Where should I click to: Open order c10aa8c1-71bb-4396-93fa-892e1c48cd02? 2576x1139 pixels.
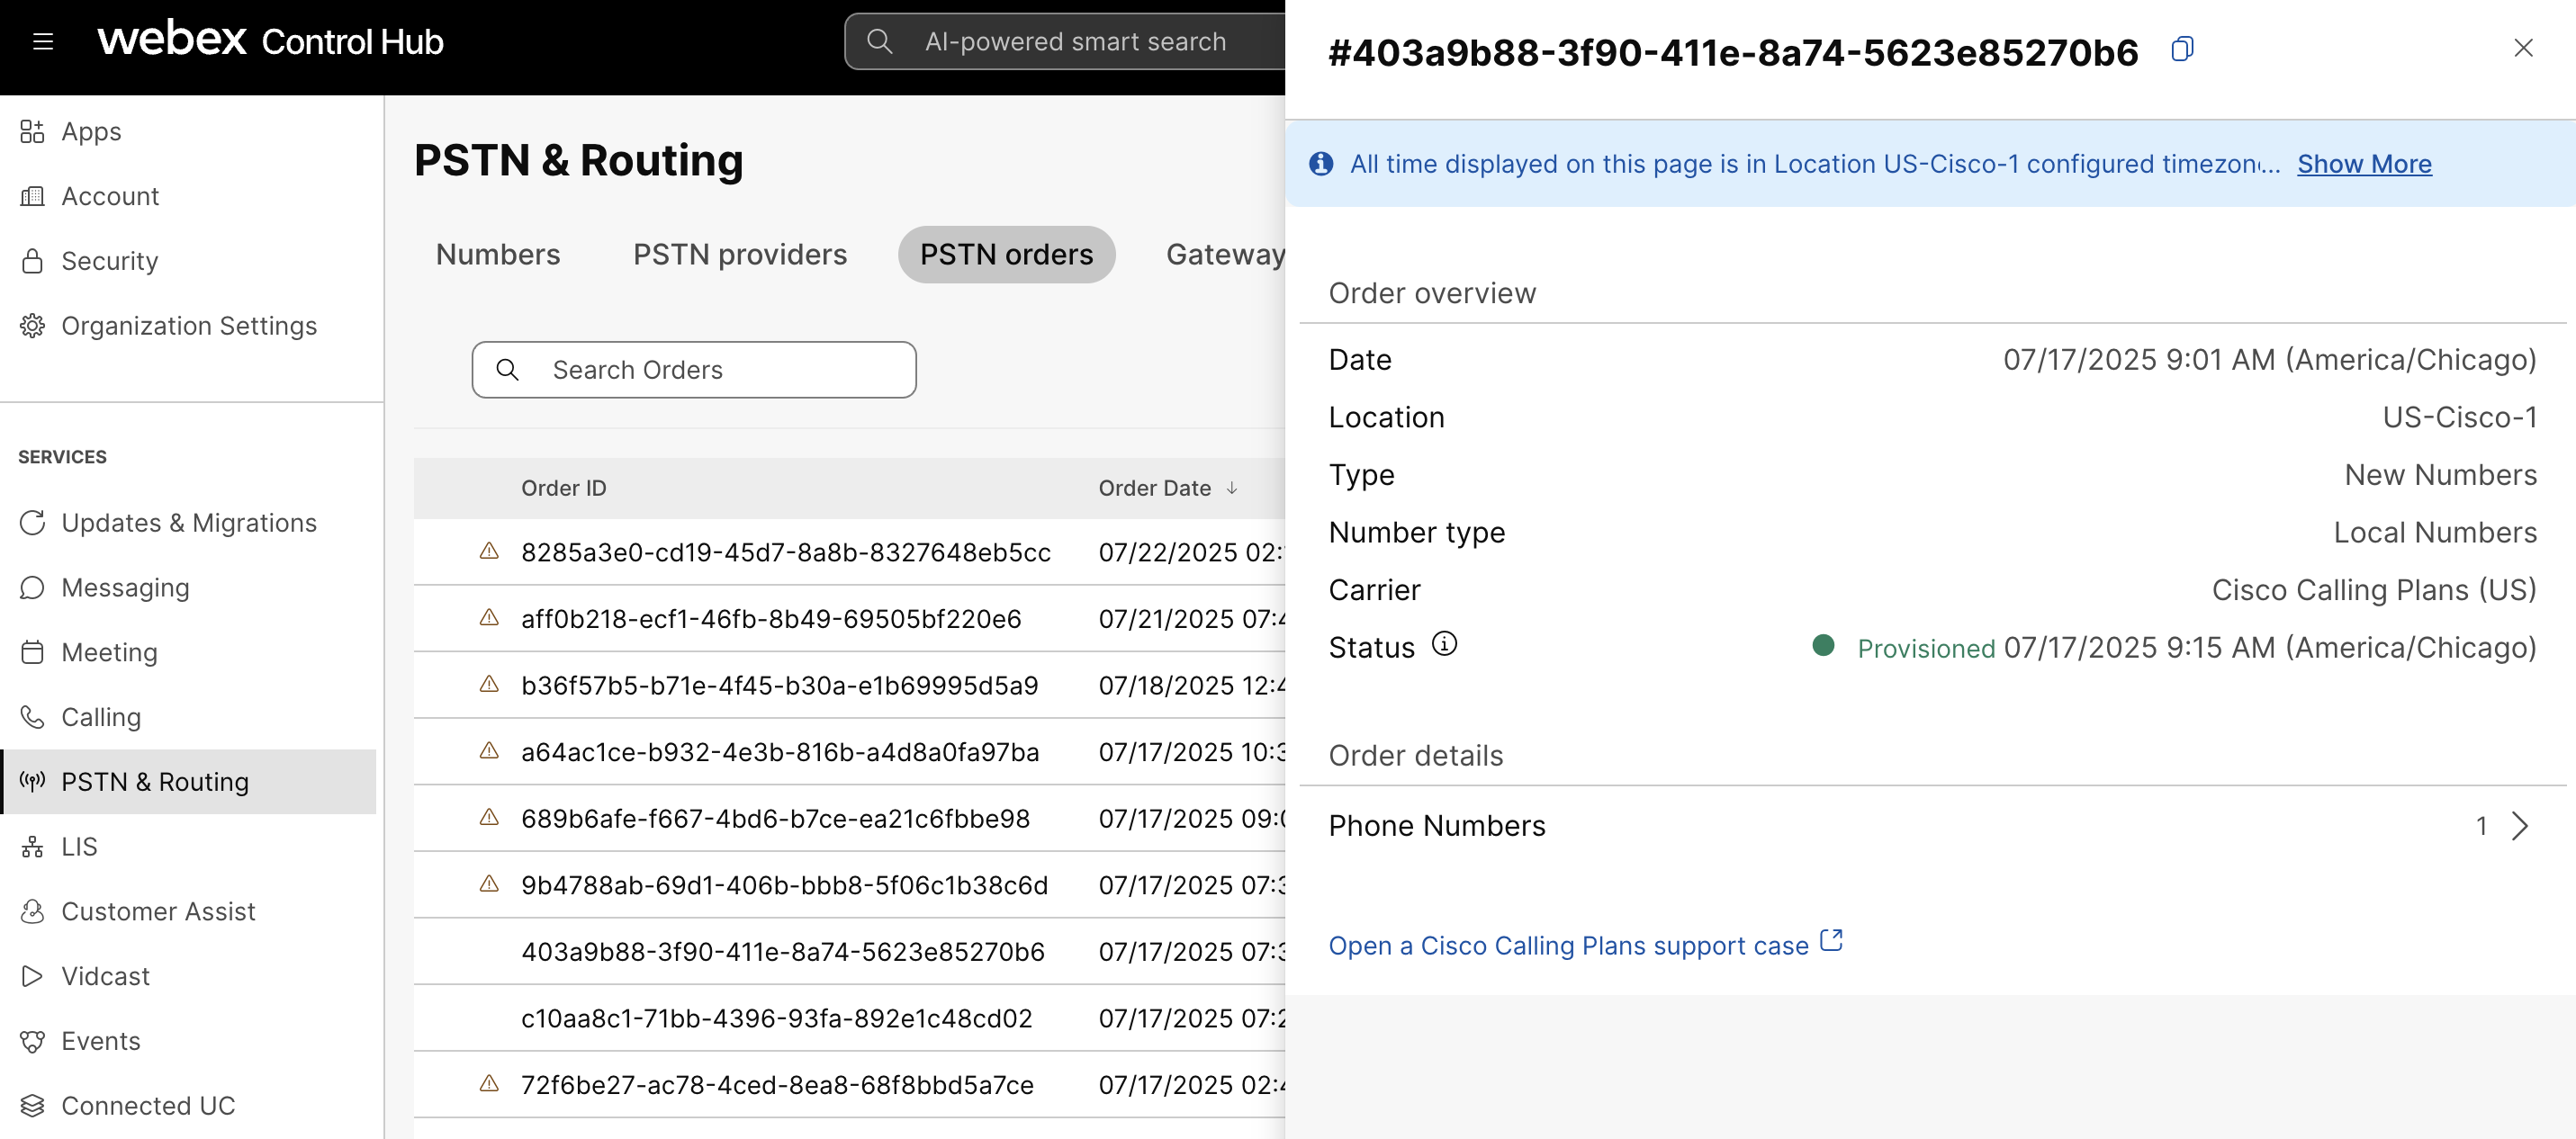coord(776,1018)
